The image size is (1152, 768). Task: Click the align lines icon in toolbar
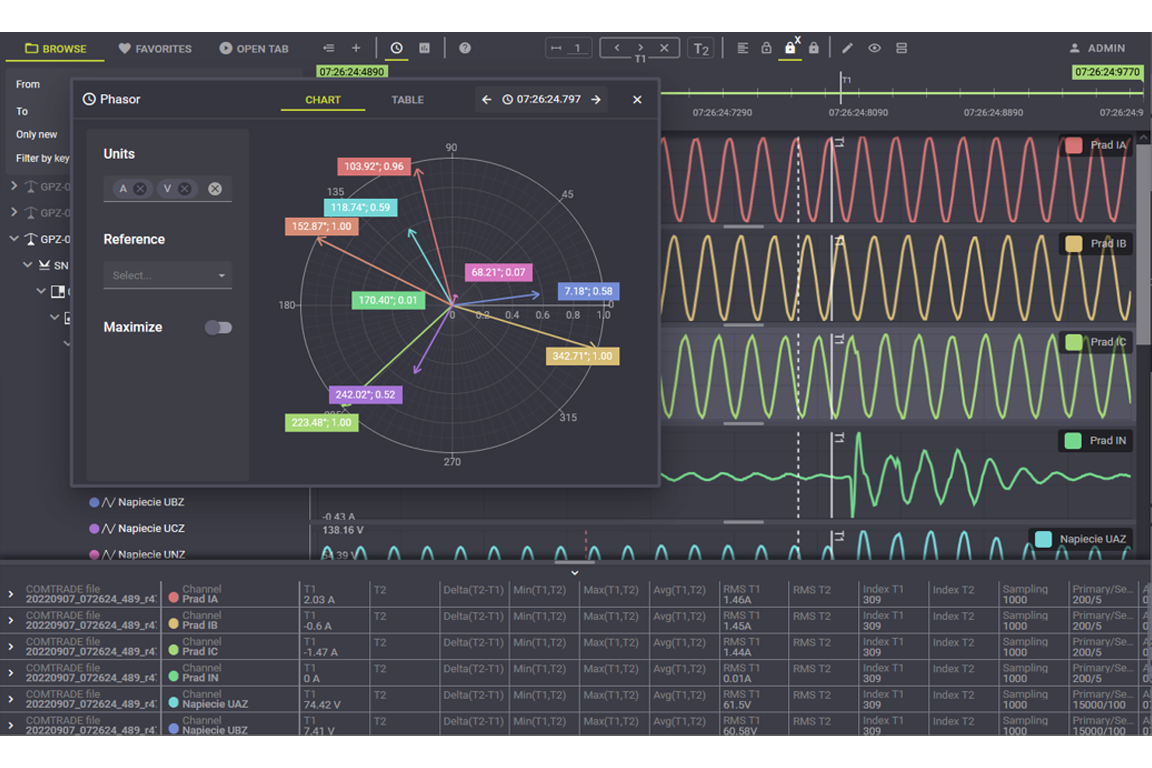(743, 48)
